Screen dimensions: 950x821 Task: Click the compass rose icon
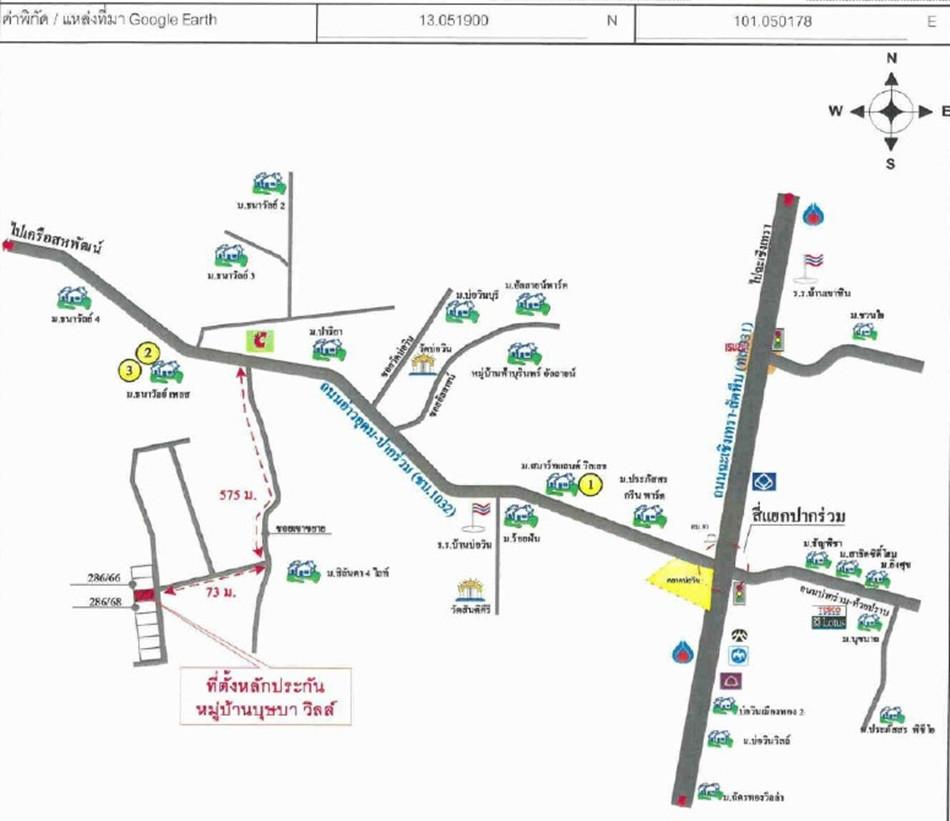[x=889, y=110]
